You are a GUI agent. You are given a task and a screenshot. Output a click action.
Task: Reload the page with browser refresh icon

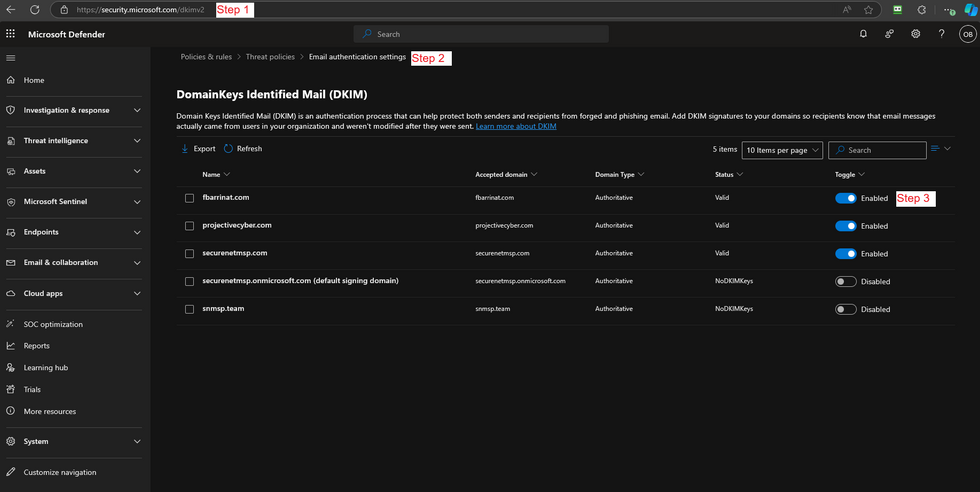pyautogui.click(x=34, y=9)
